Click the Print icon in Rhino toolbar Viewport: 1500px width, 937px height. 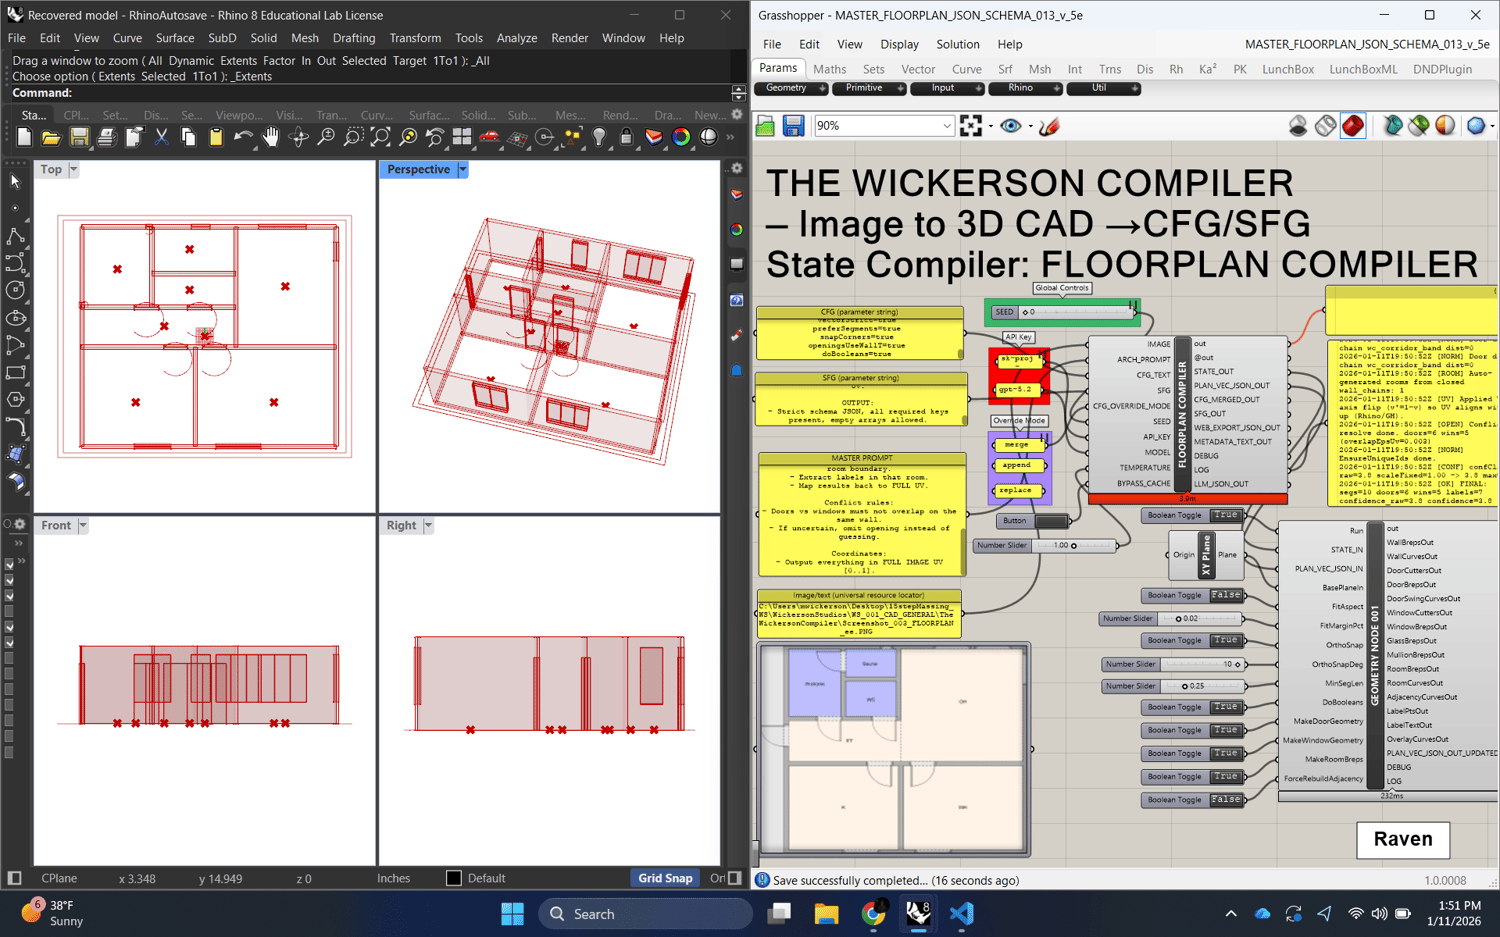[106, 137]
